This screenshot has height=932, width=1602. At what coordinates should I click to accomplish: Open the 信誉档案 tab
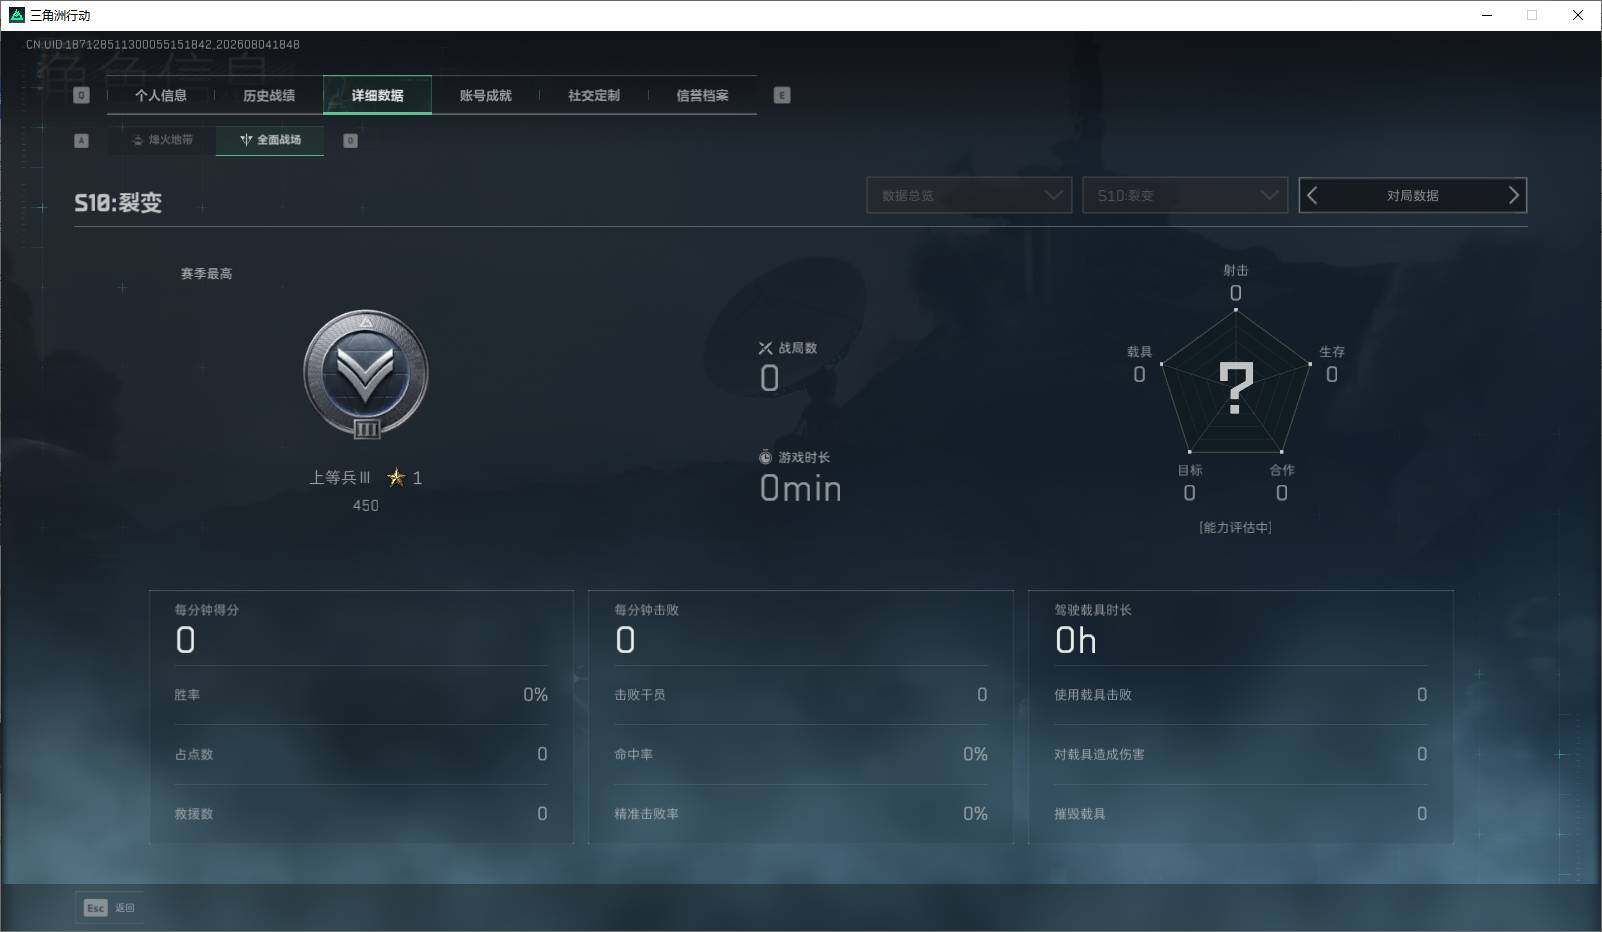702,95
